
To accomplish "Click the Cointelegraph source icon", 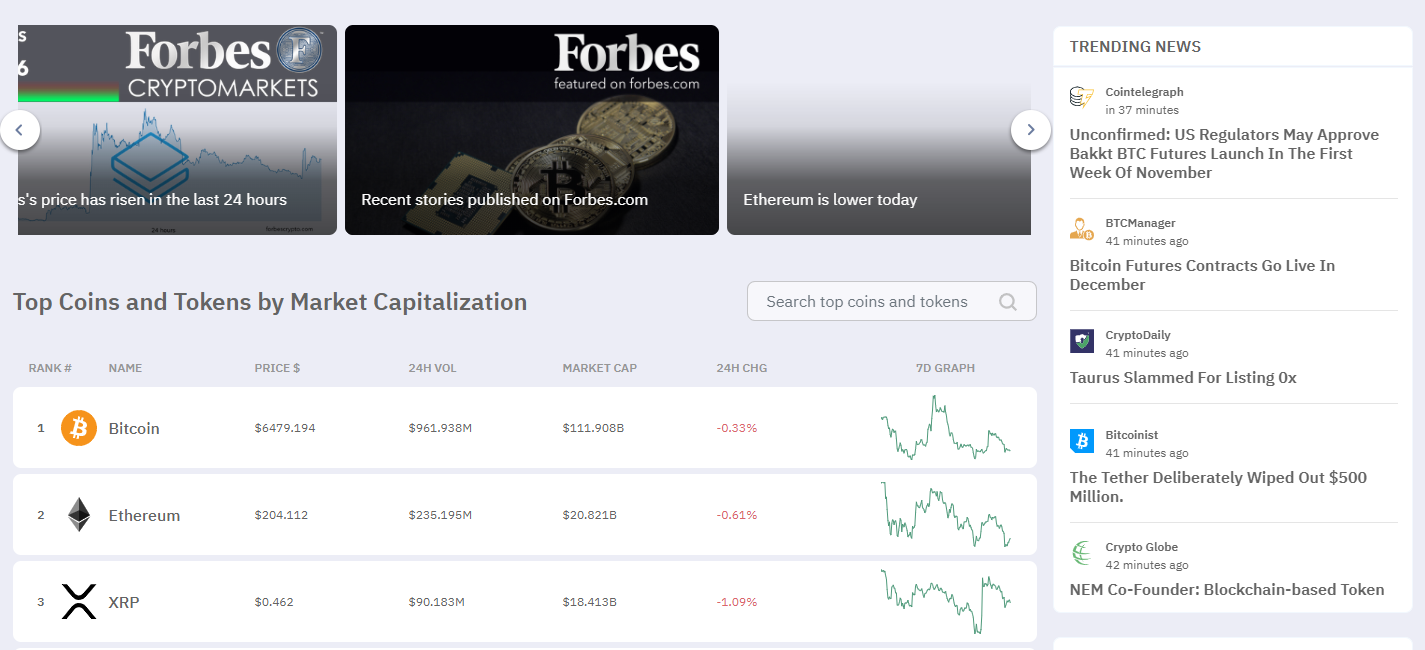I will tap(1081, 97).
